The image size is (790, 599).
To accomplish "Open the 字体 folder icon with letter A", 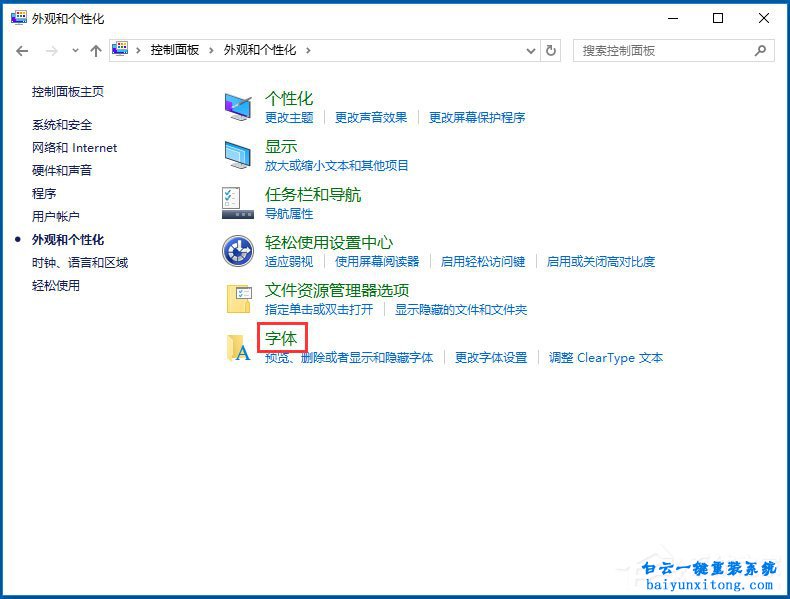I will pyautogui.click(x=238, y=348).
